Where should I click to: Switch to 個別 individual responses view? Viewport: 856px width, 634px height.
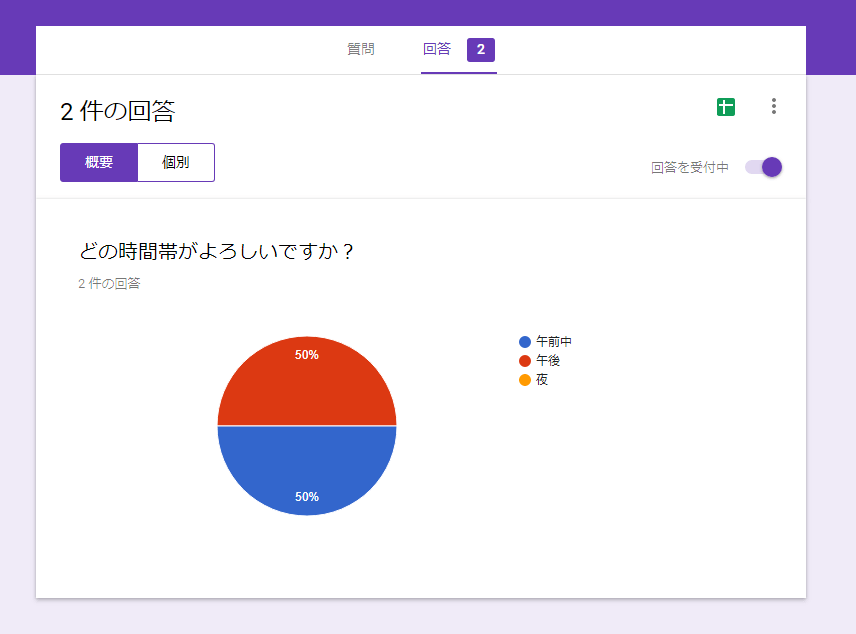pyautogui.click(x=176, y=162)
